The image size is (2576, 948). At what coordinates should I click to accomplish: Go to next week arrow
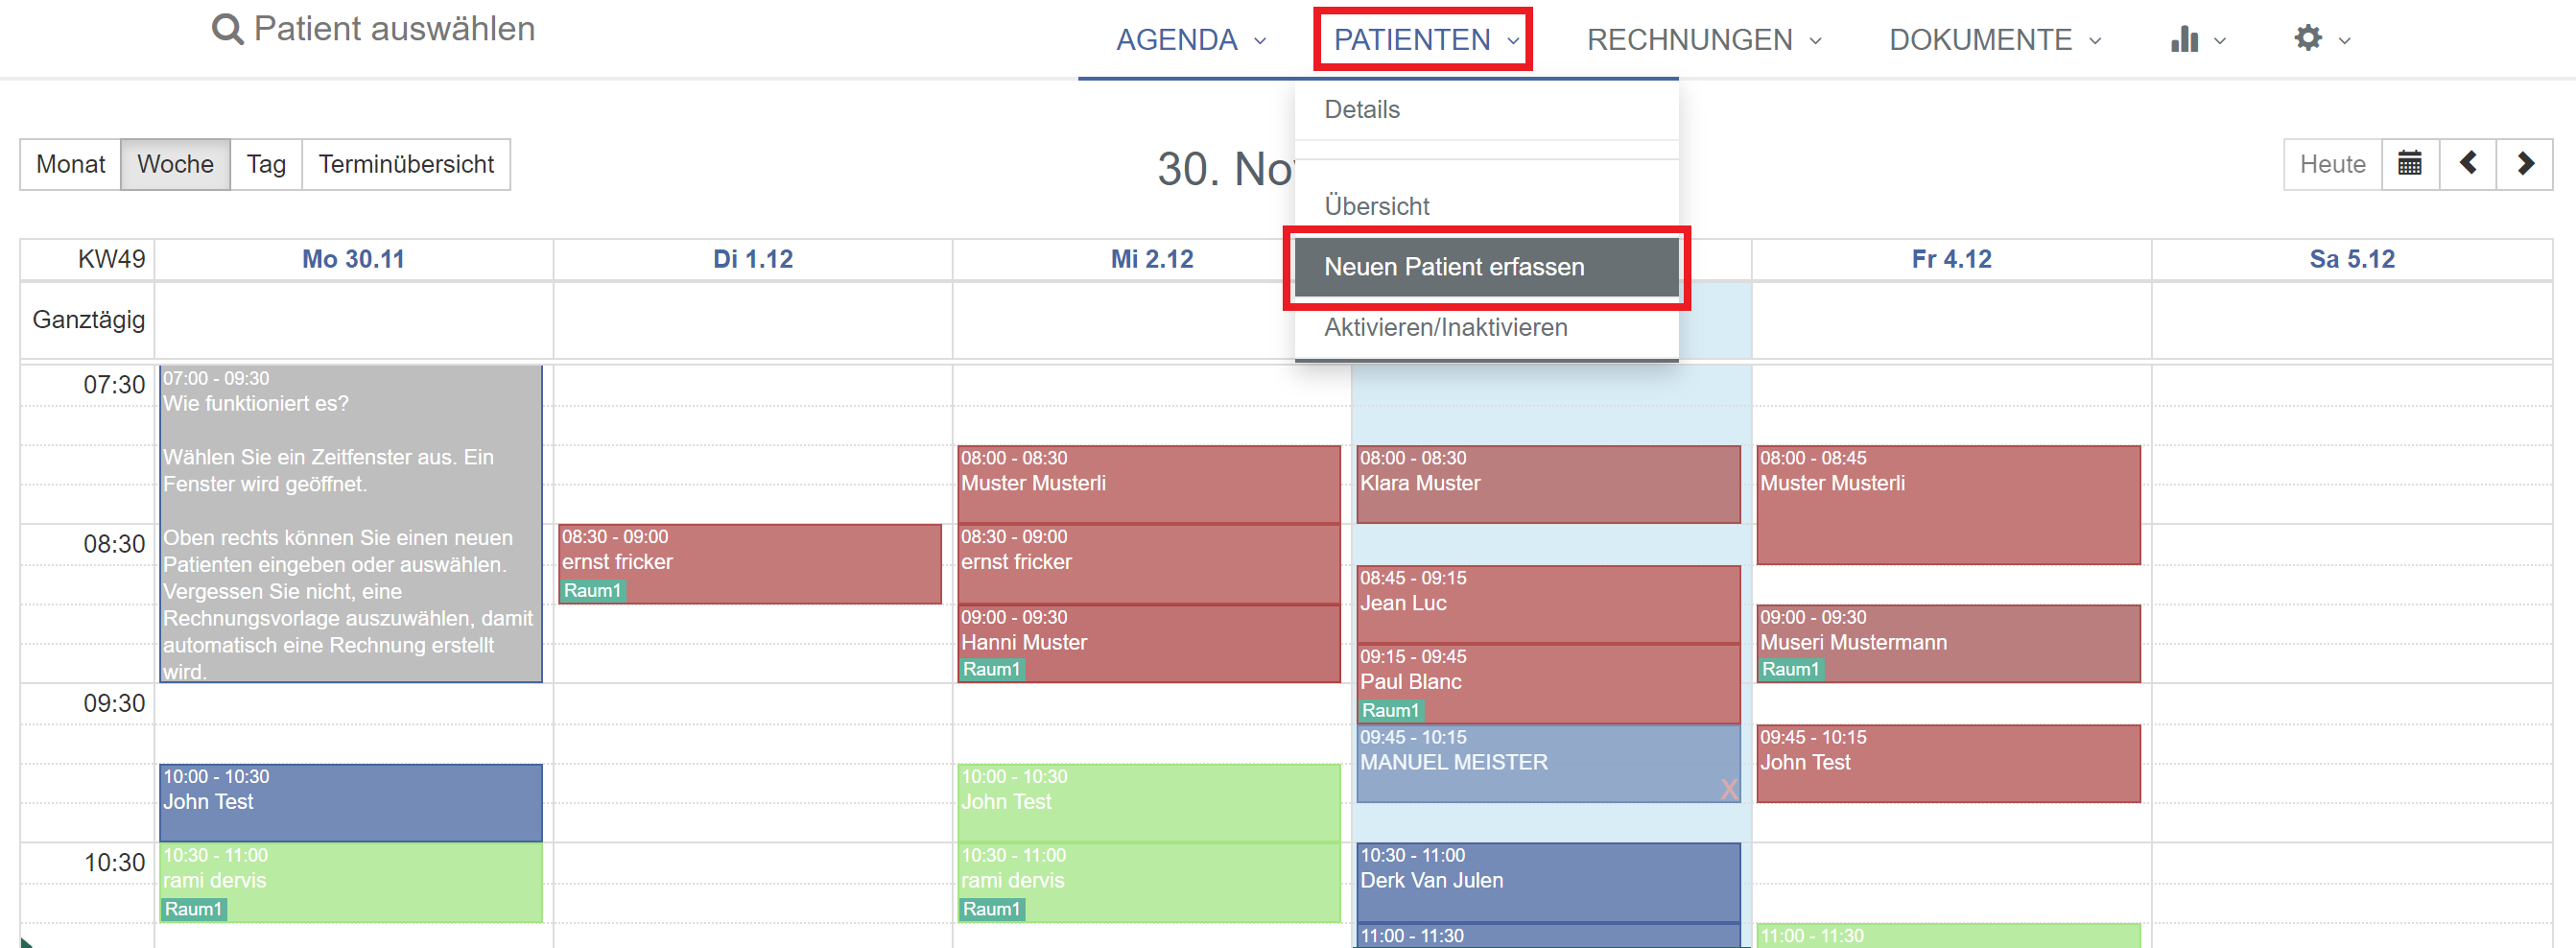coord(2525,164)
